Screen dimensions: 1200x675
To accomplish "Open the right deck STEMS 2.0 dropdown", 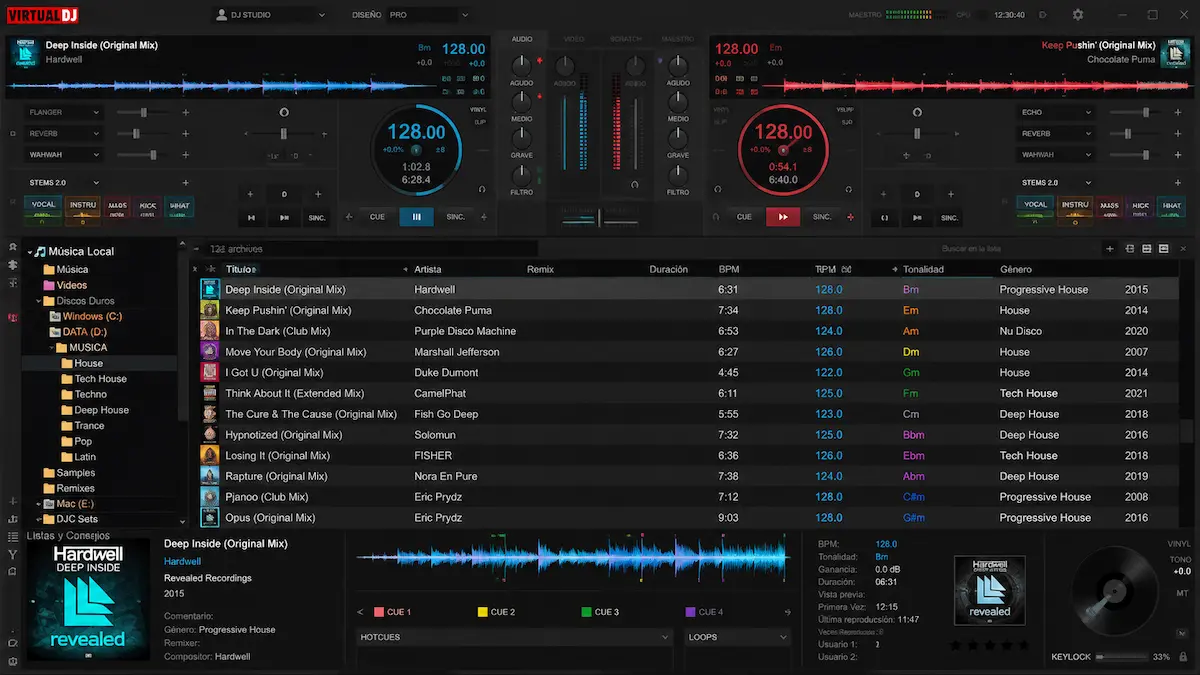I will [1056, 183].
